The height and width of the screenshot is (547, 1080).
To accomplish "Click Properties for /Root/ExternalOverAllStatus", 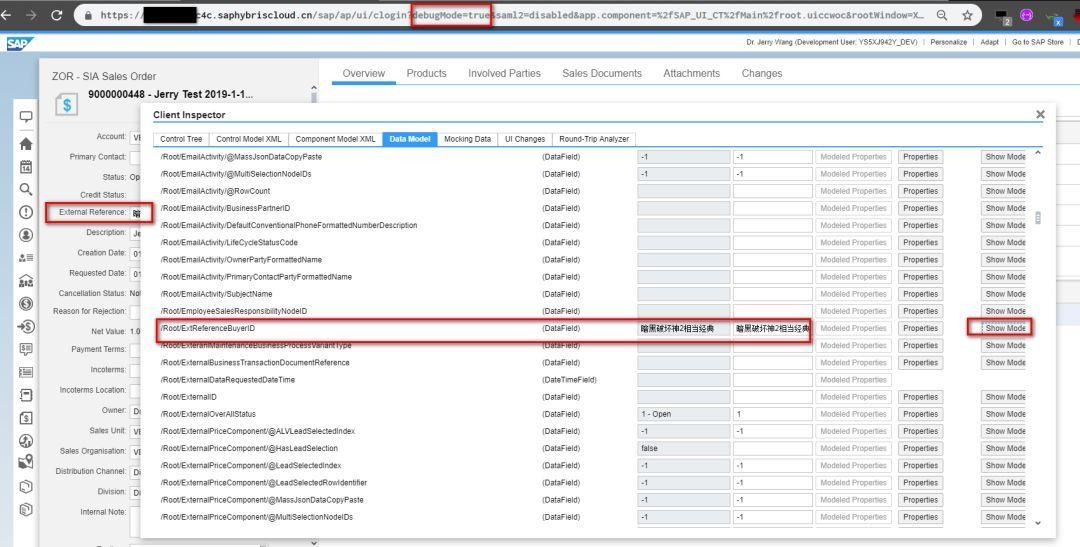I will pos(921,414).
